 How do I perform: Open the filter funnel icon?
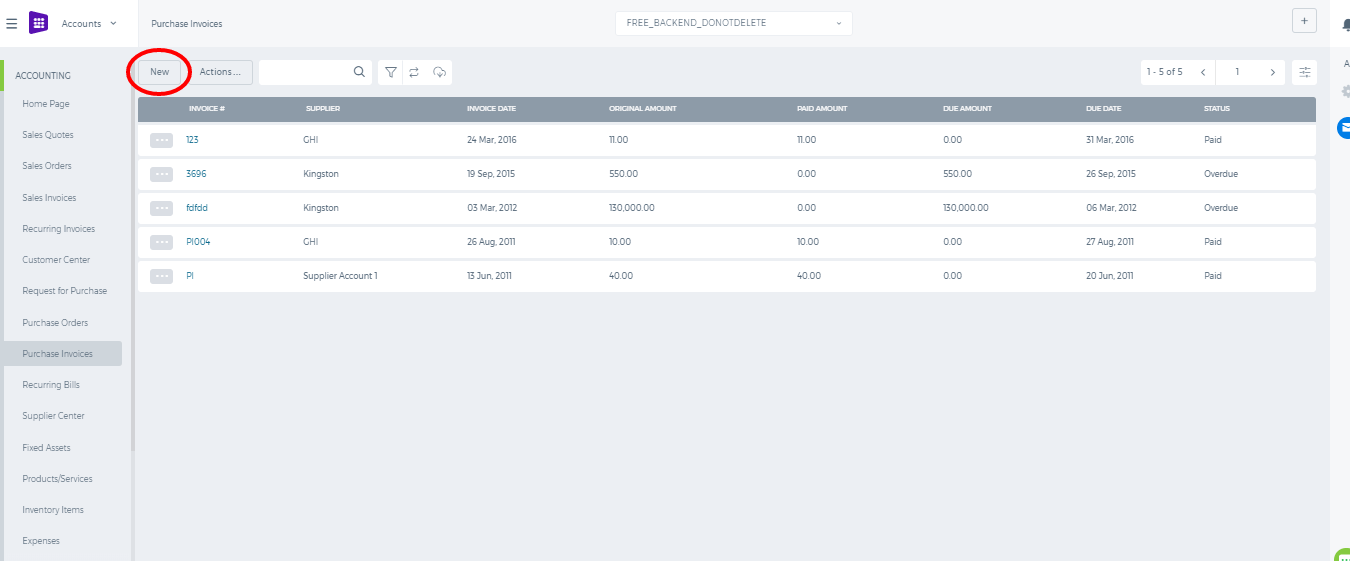(x=391, y=72)
